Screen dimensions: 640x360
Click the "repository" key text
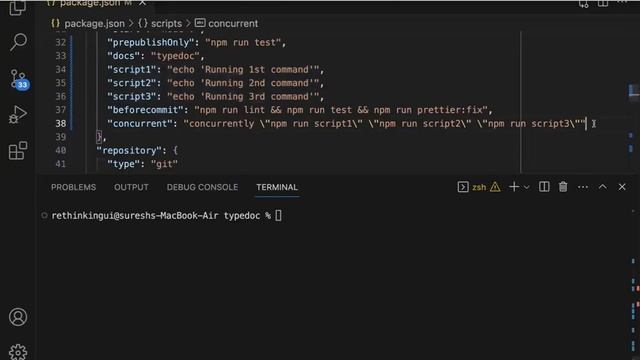129,150
